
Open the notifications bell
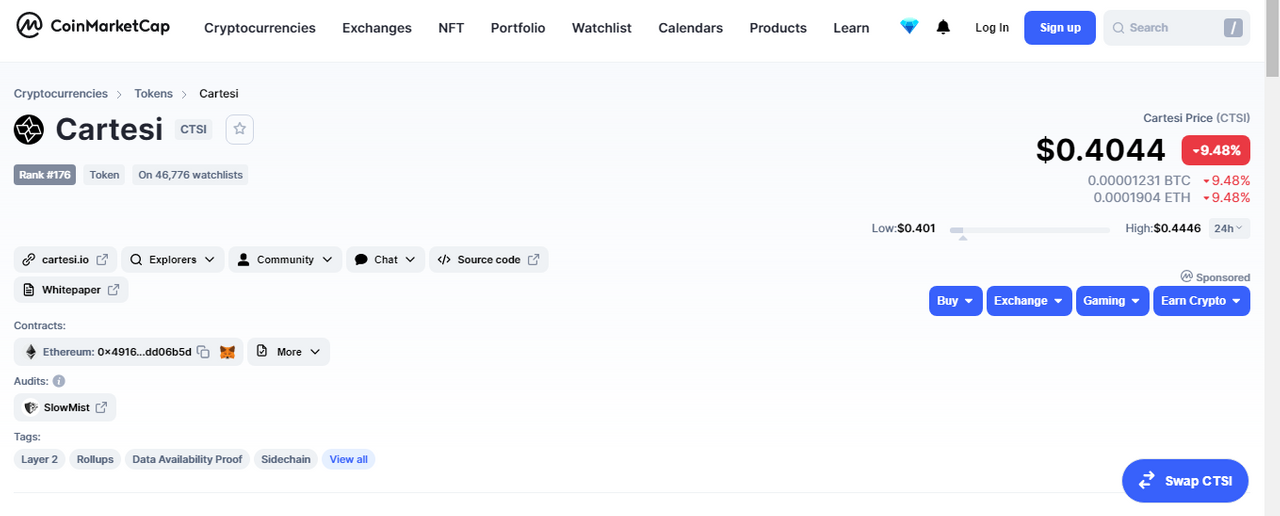943,27
